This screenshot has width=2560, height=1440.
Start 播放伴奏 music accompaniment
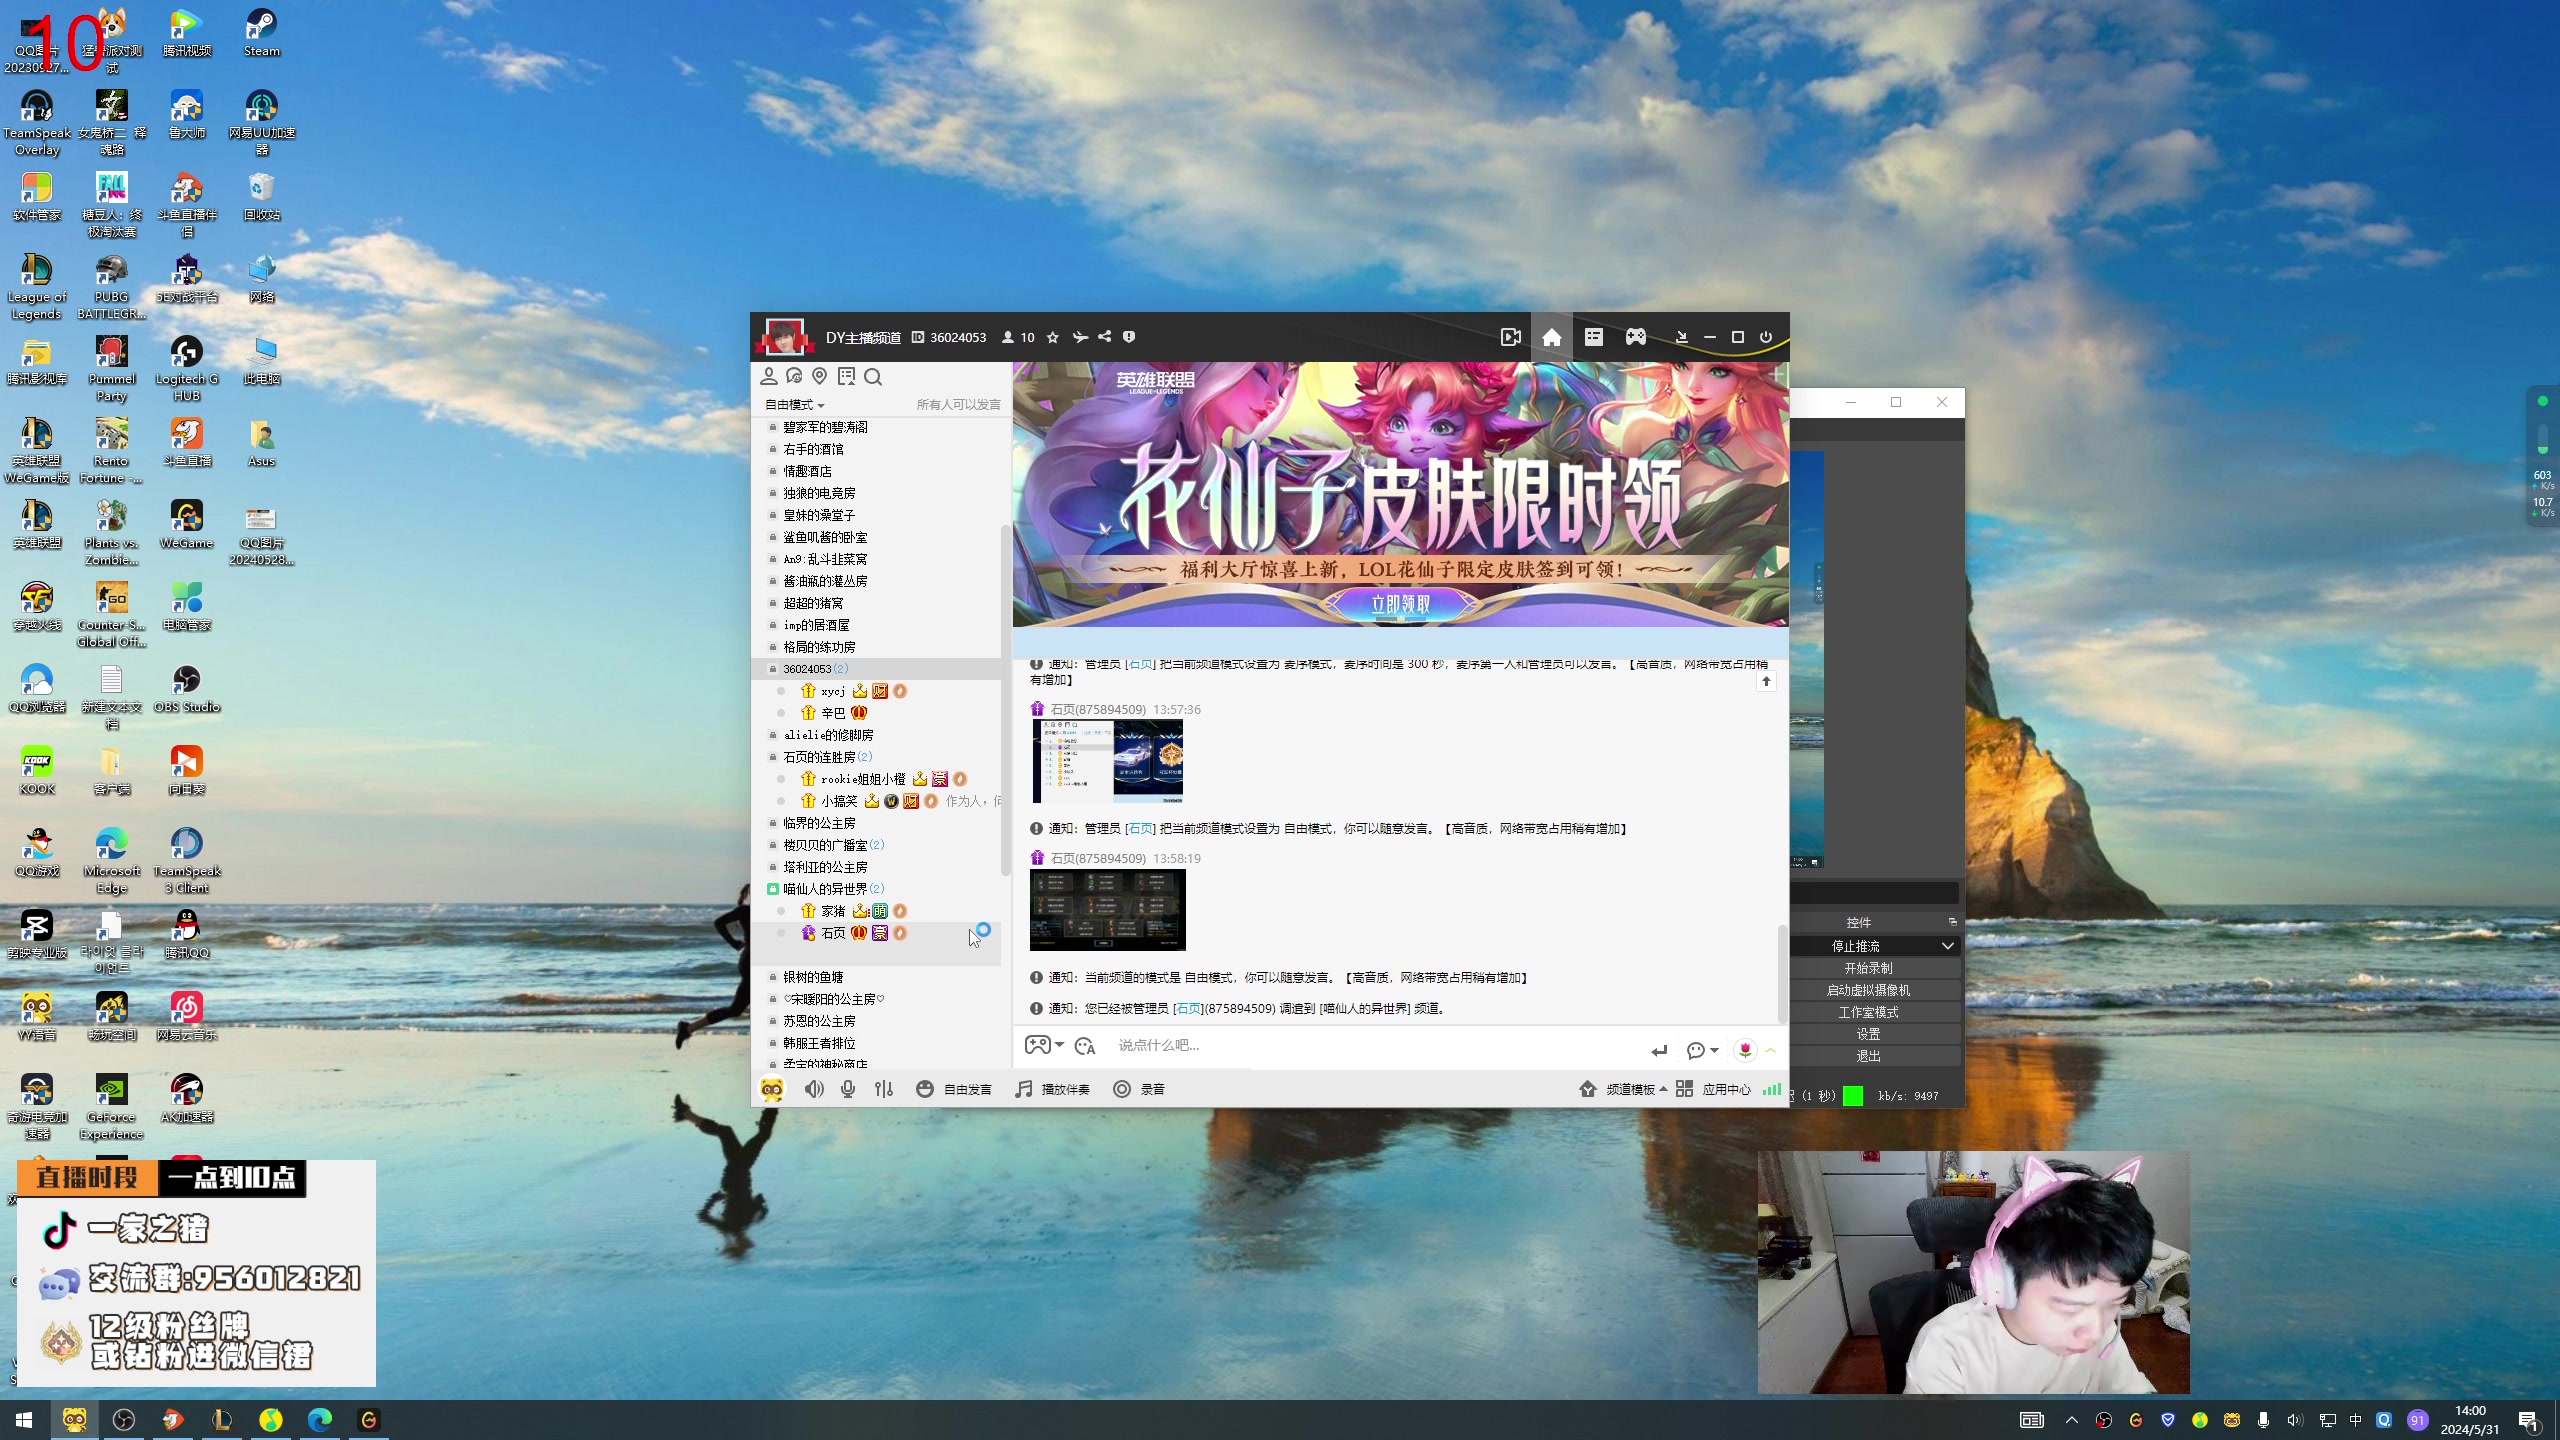(x=1052, y=1089)
